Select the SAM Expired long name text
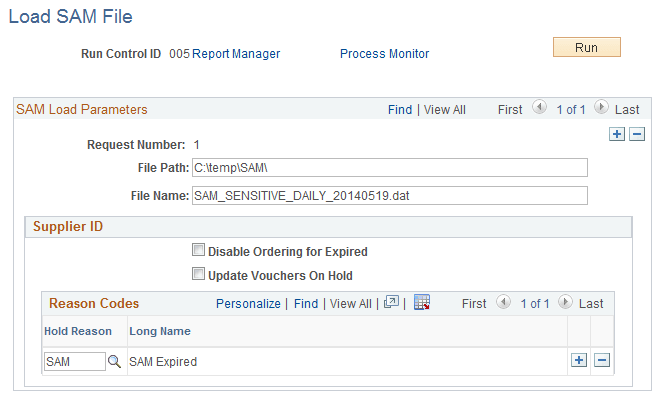Viewport: 668px width, 397px height. [x=163, y=362]
